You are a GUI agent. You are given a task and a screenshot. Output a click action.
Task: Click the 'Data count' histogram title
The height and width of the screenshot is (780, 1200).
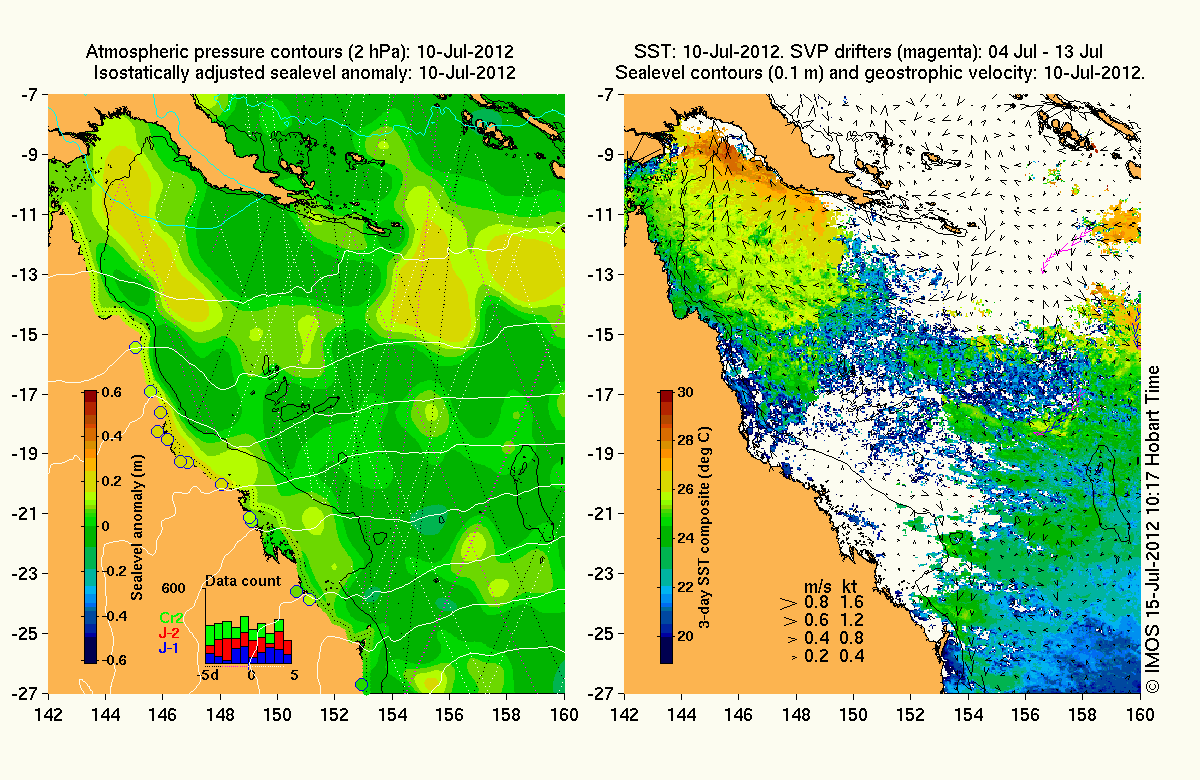point(242,580)
